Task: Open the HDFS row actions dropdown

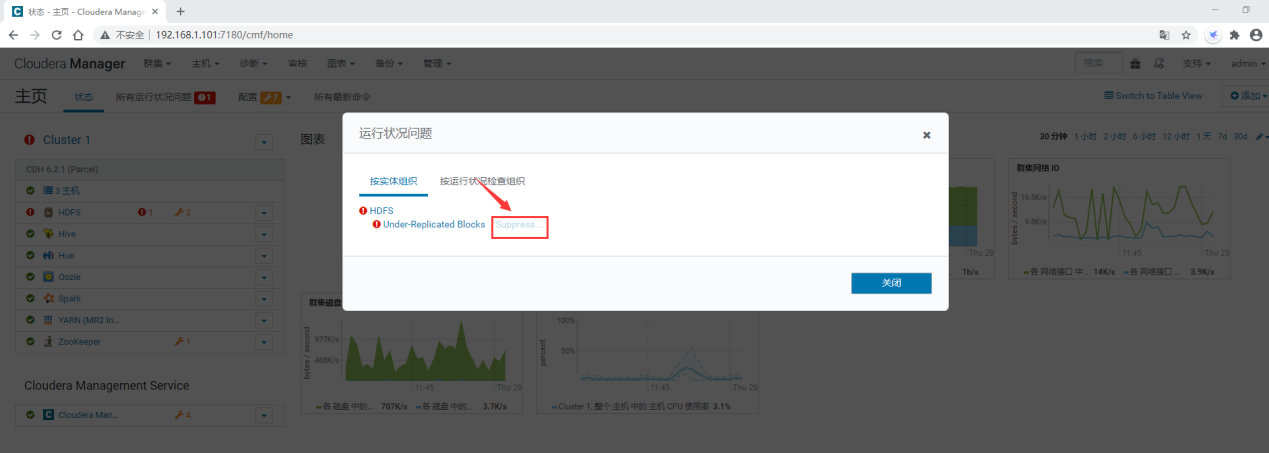Action: 264,212
